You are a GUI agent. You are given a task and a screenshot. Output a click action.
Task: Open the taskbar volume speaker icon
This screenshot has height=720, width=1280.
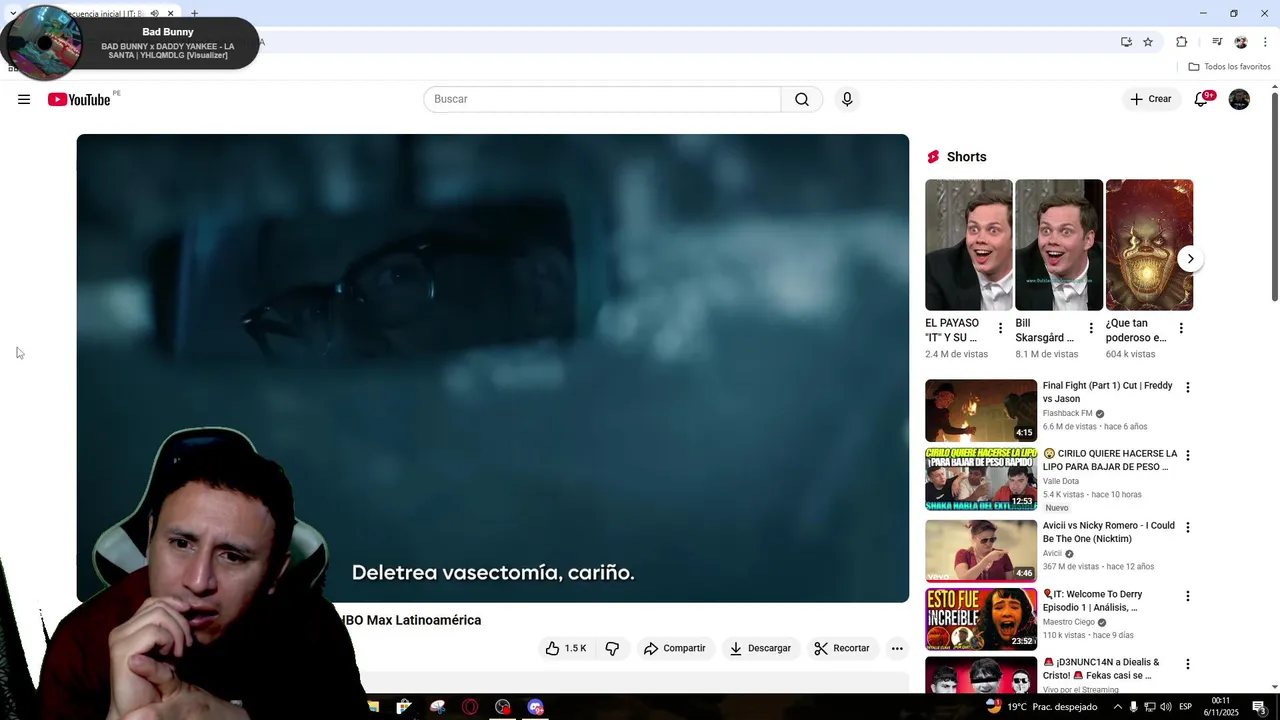click(x=1165, y=707)
